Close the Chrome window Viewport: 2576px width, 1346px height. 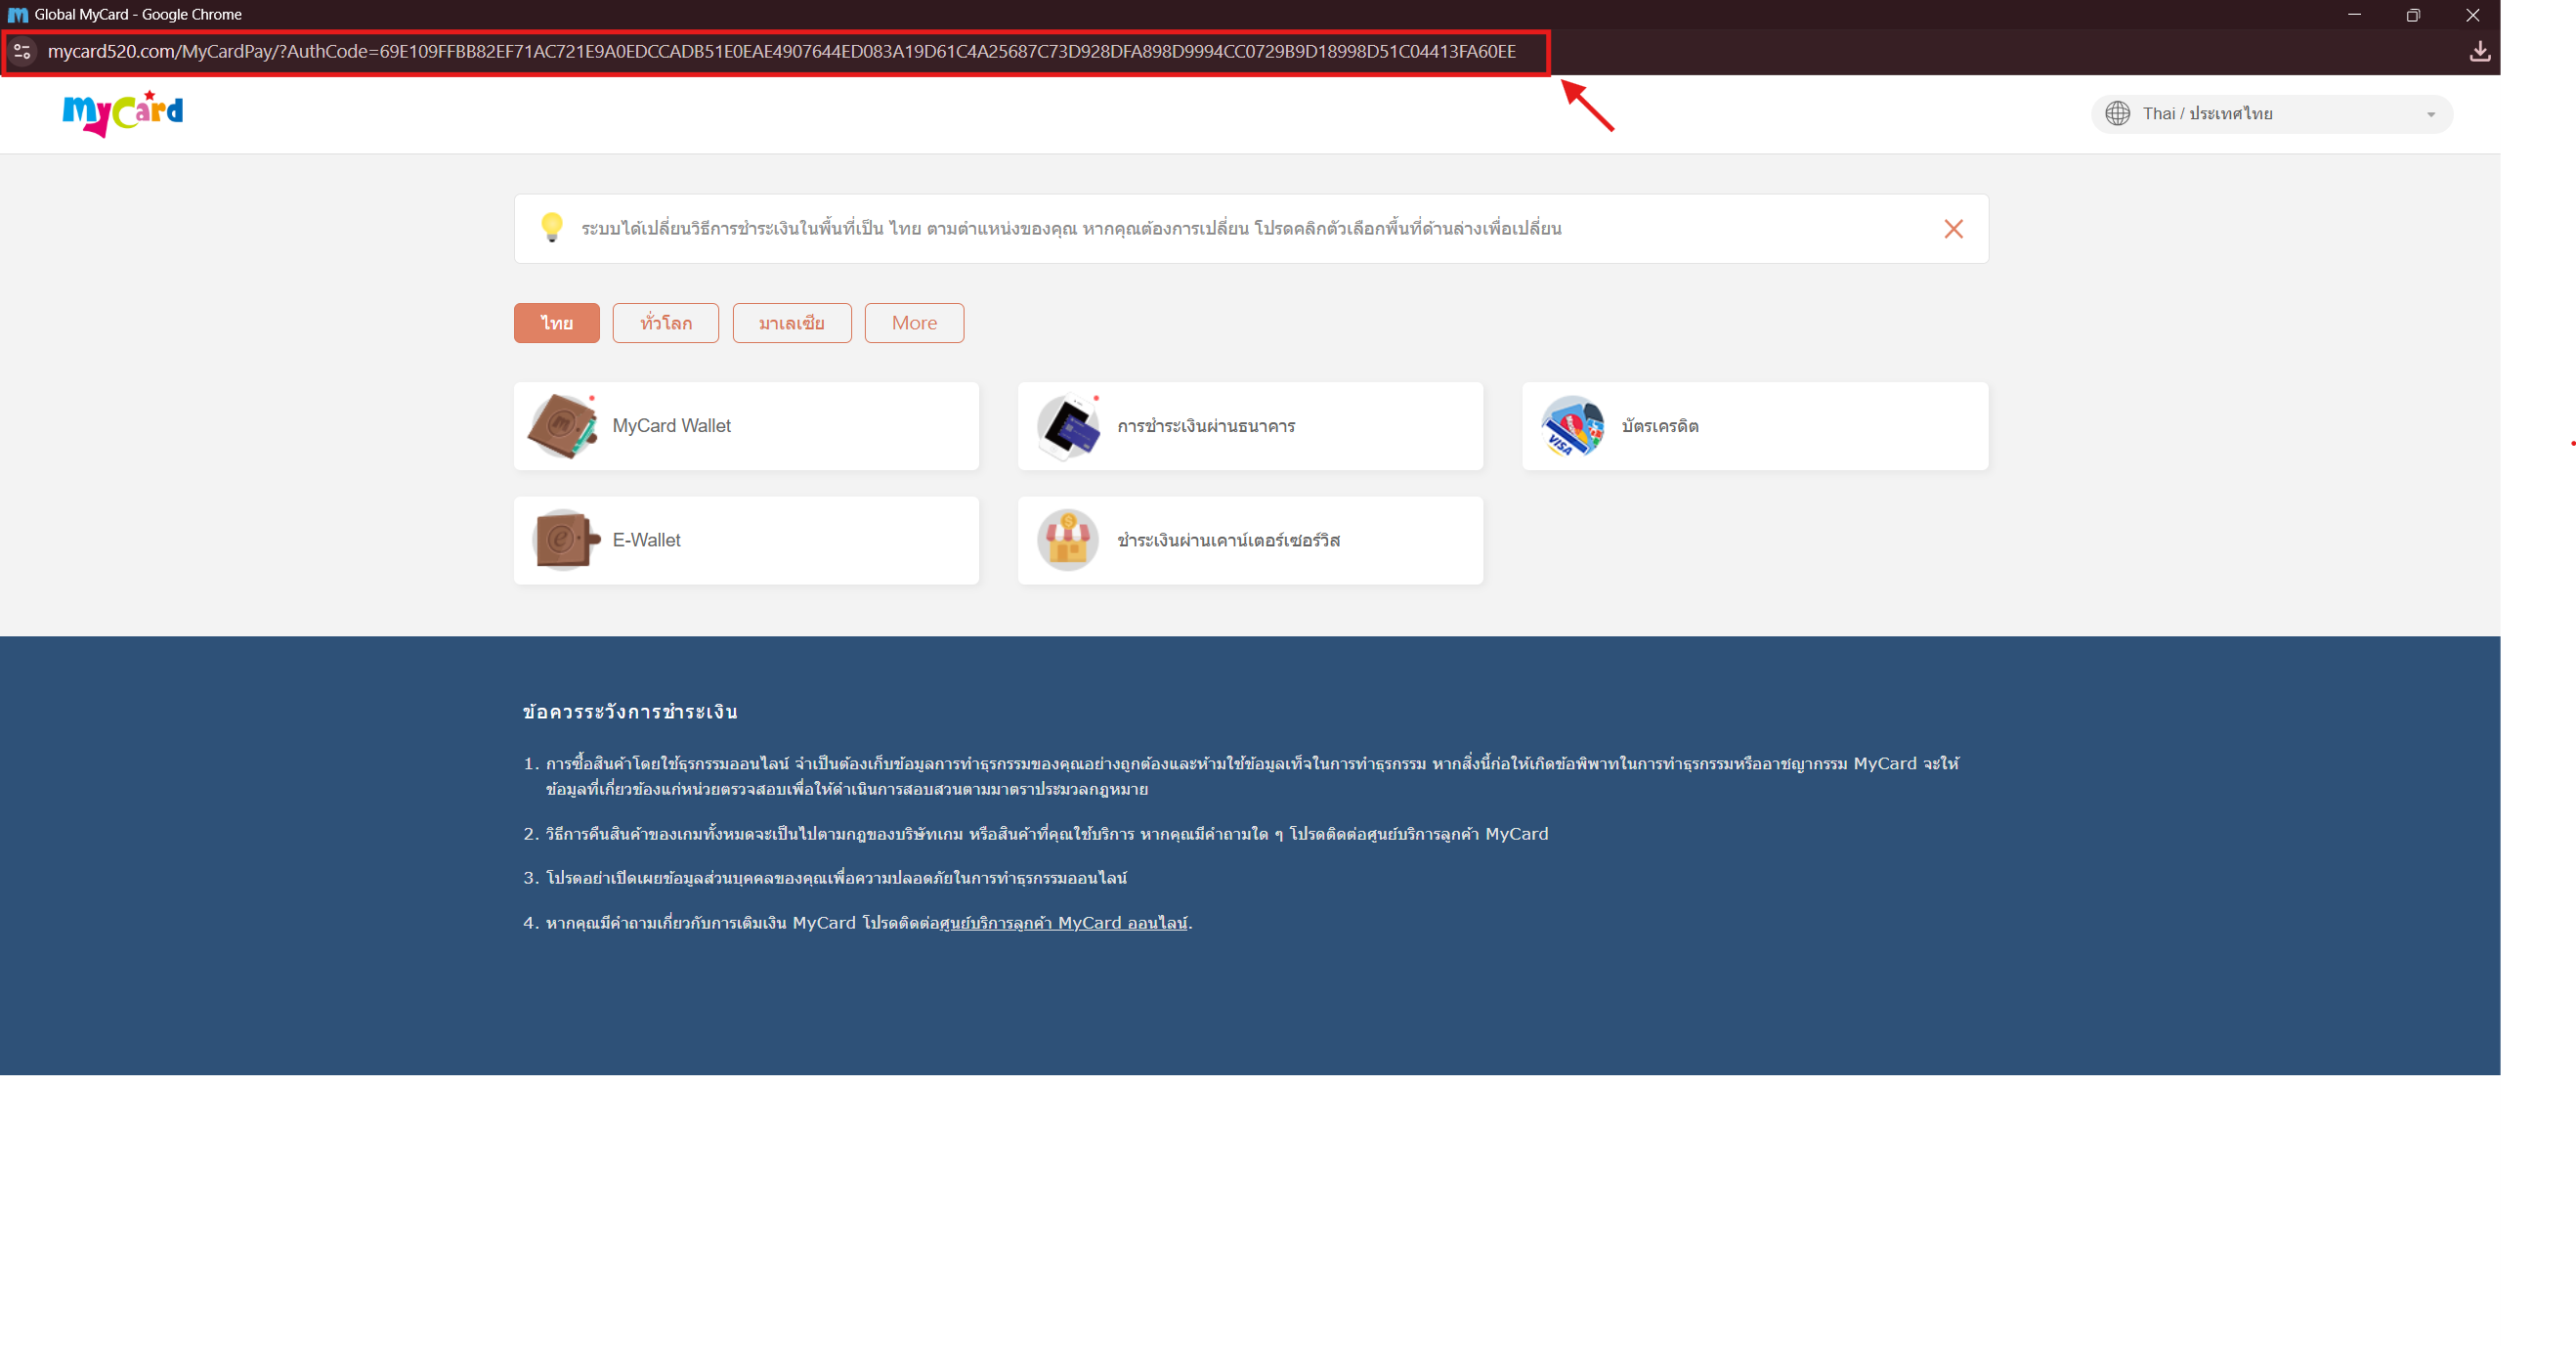(2472, 15)
